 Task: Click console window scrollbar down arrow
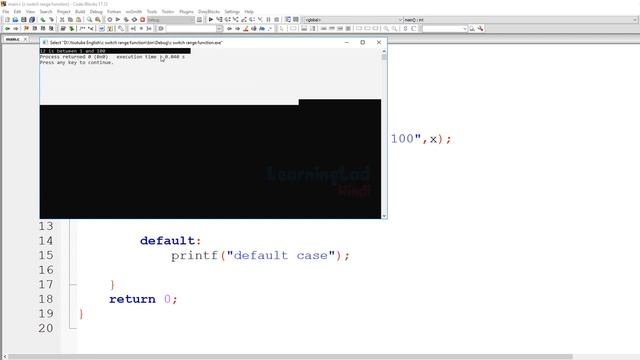[x=384, y=216]
